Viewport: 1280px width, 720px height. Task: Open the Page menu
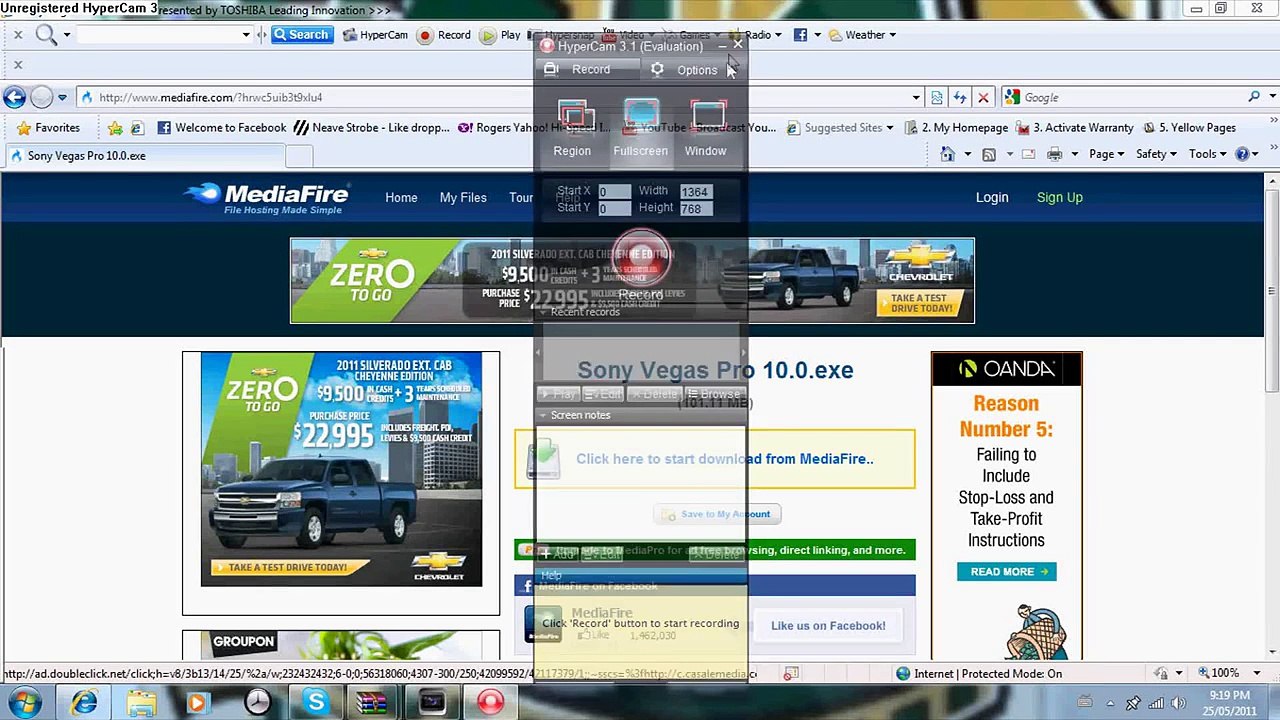click(1106, 154)
